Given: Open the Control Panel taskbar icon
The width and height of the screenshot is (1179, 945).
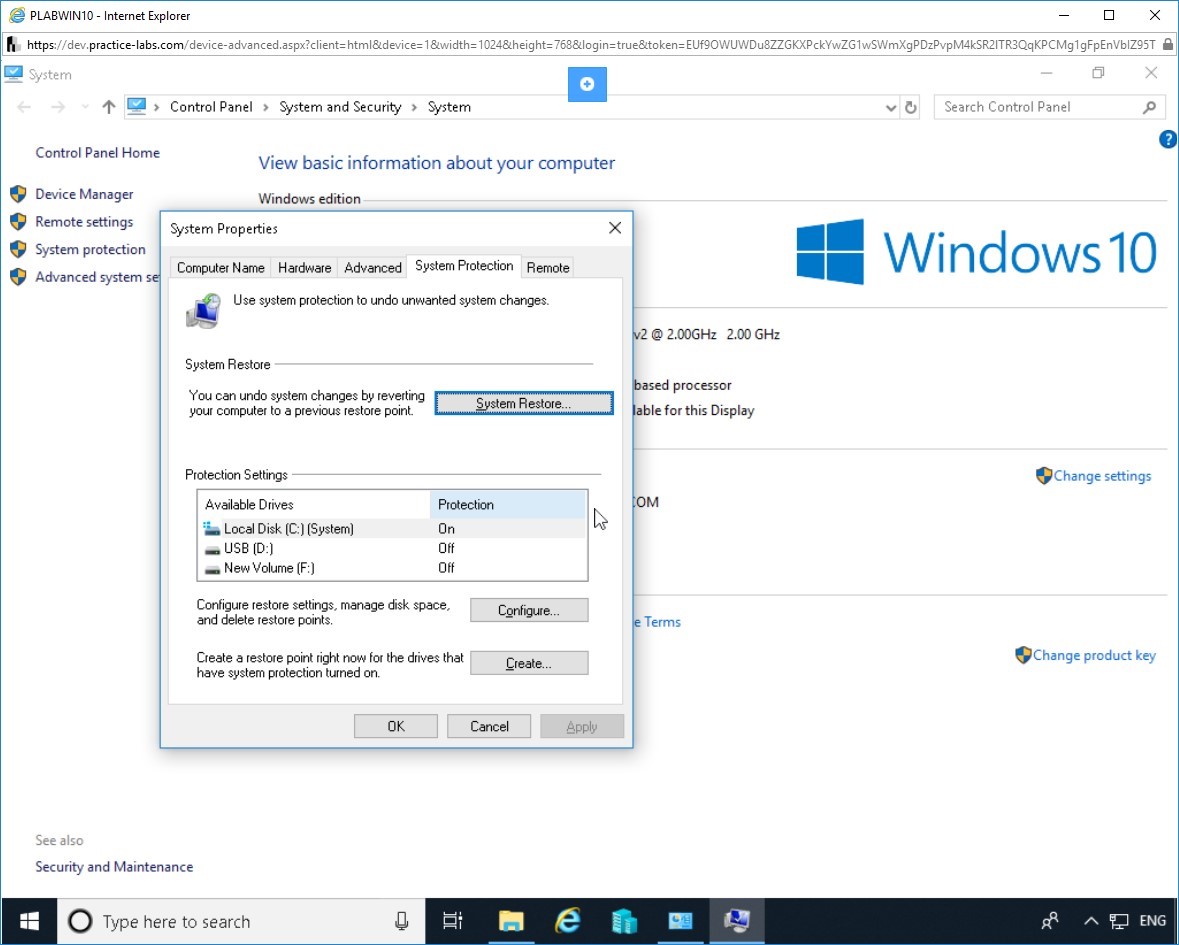Looking at the screenshot, I should pyautogui.click(x=680, y=921).
